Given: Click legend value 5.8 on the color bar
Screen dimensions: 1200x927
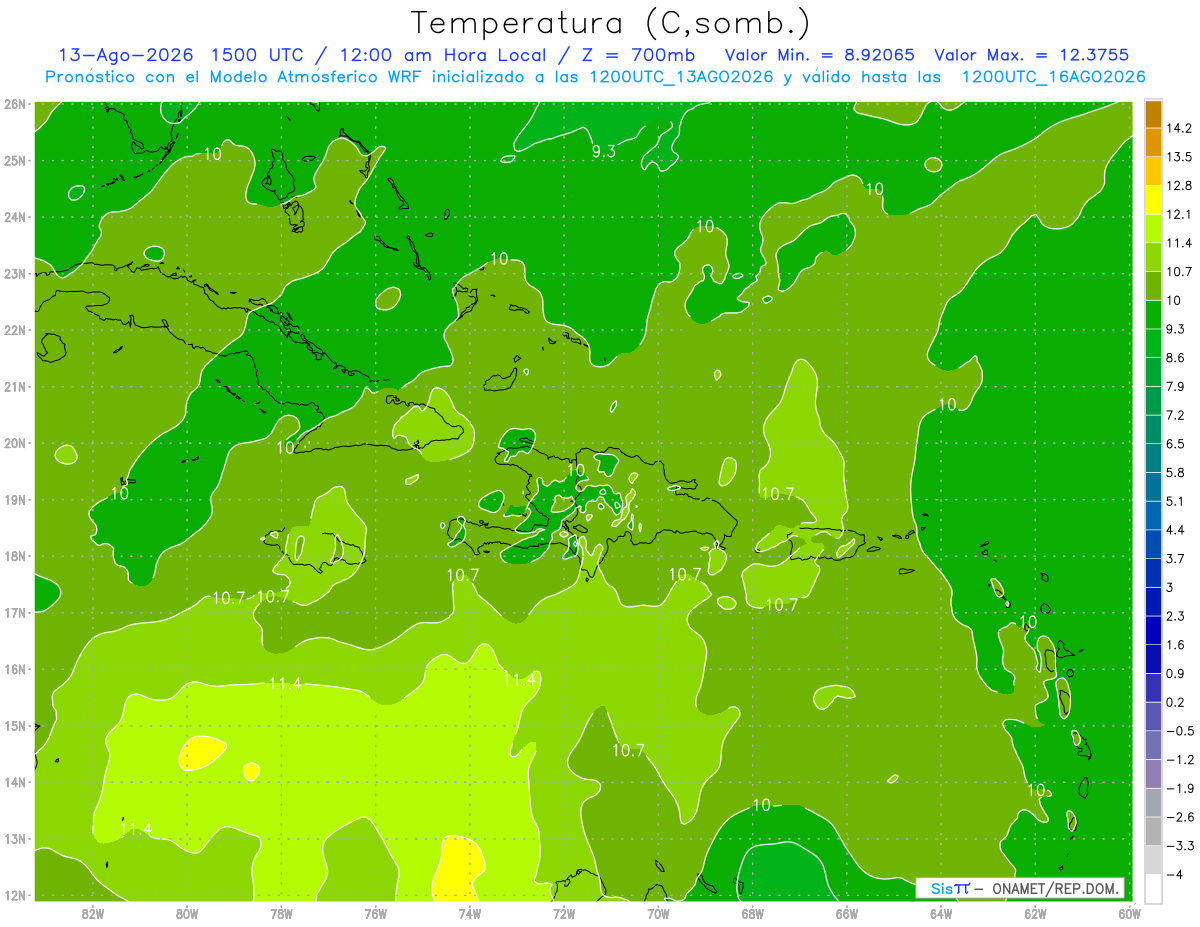Looking at the screenshot, I should click(1176, 472).
